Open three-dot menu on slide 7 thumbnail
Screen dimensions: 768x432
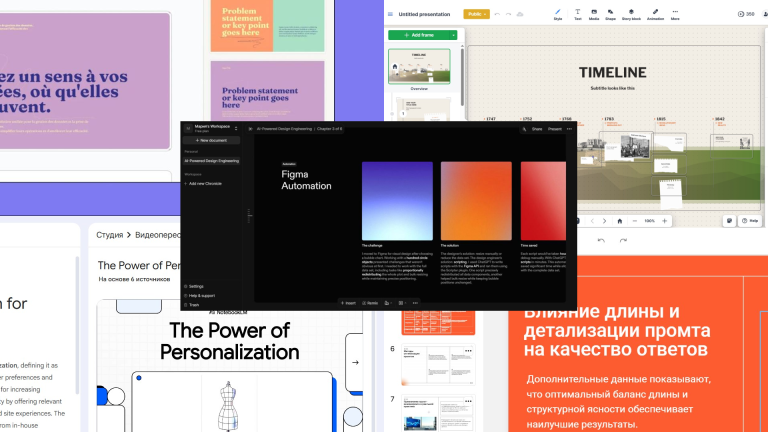[468, 401]
